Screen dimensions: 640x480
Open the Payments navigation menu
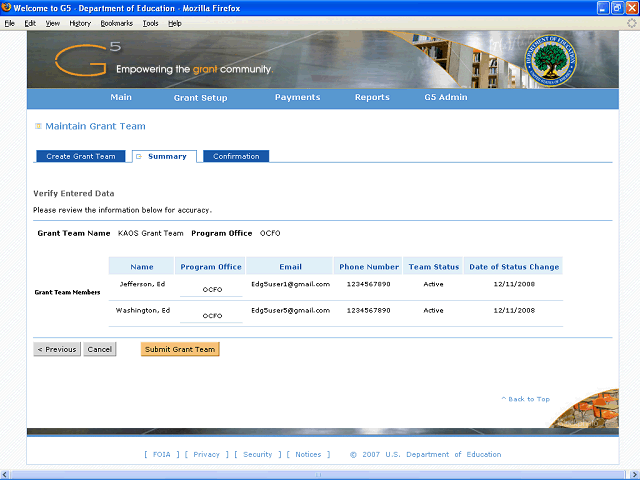click(297, 98)
